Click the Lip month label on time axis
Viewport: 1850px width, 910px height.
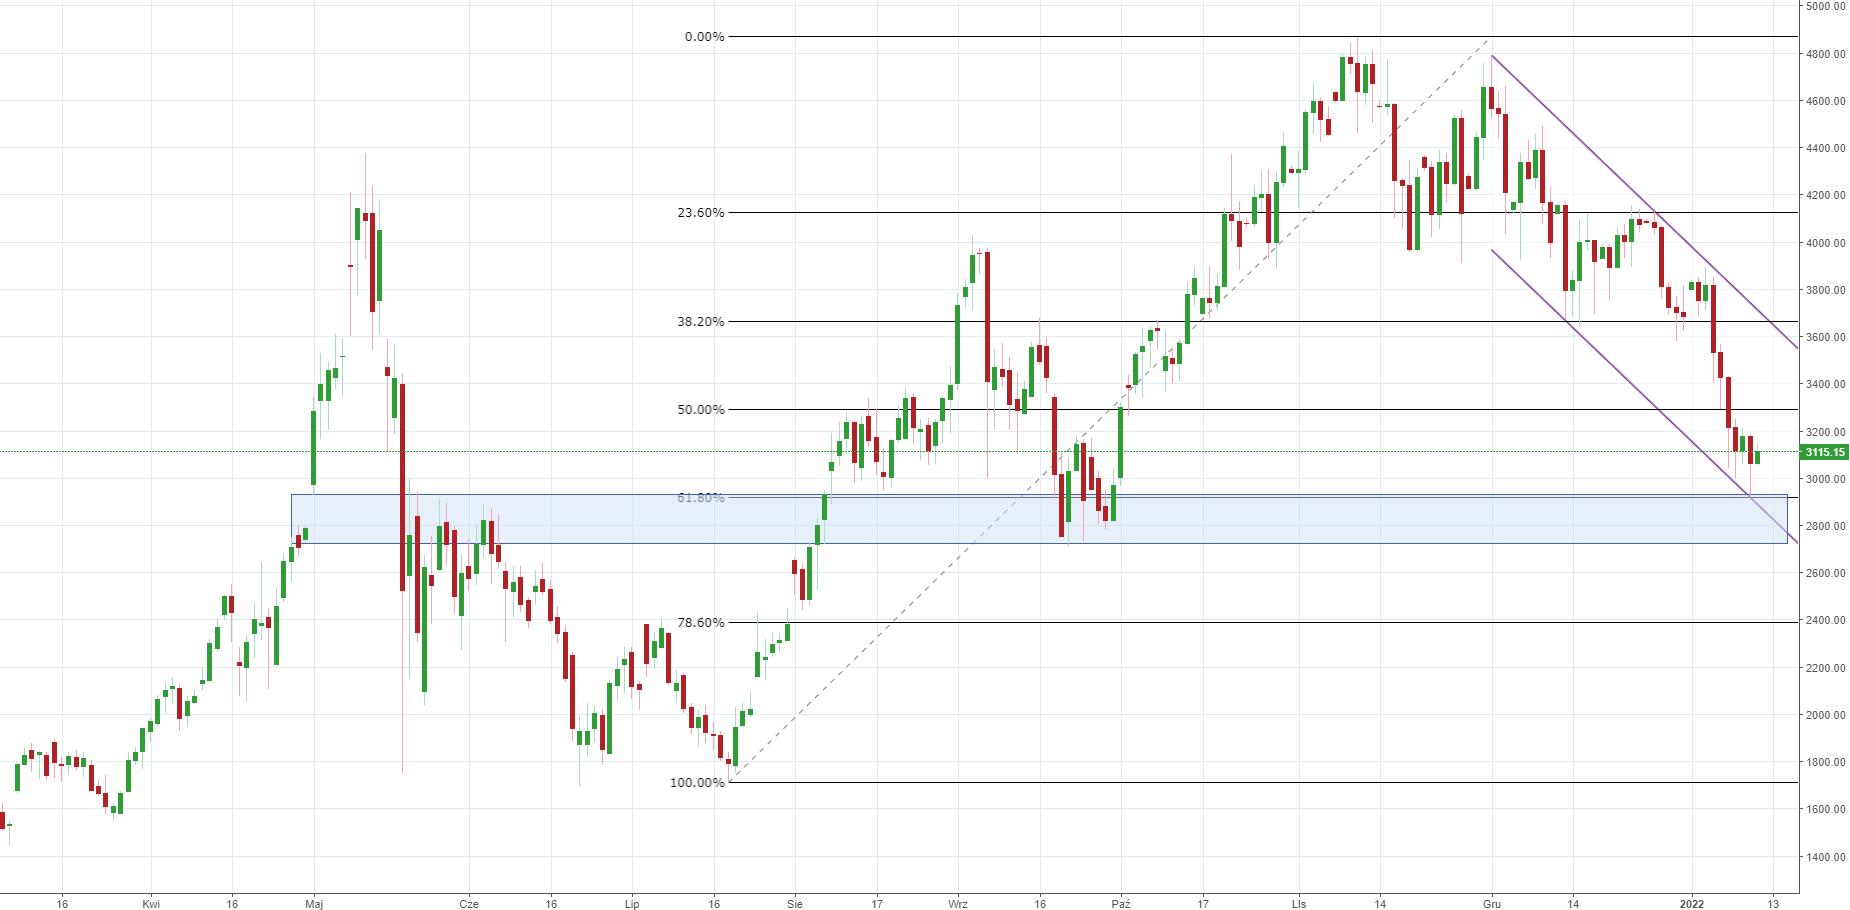tap(632, 904)
